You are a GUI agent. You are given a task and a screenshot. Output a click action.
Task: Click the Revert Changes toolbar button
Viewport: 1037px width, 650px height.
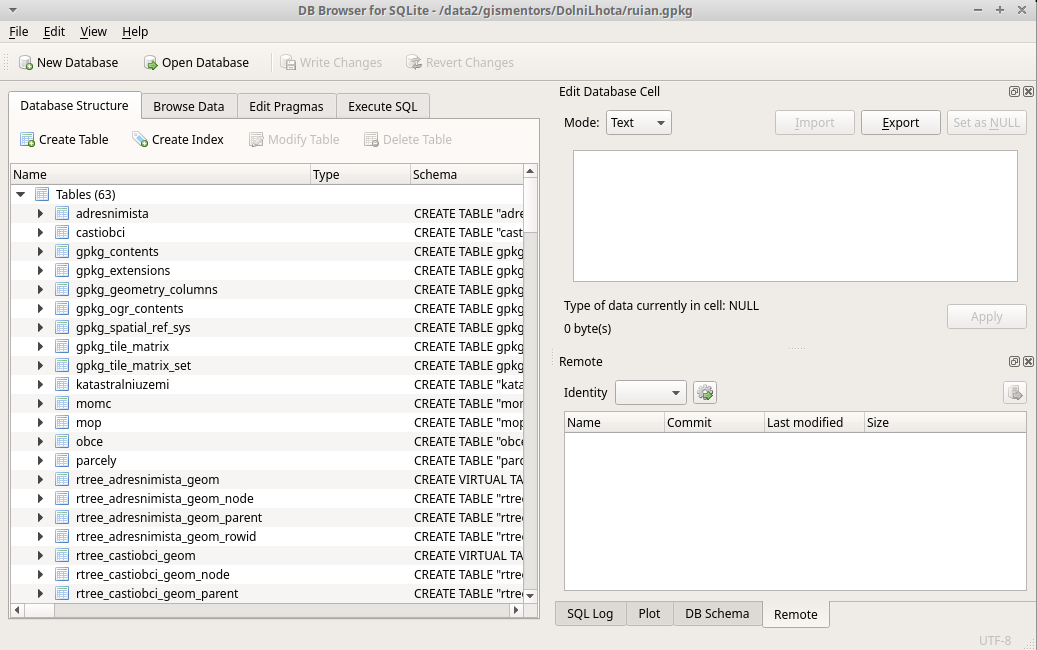point(460,63)
